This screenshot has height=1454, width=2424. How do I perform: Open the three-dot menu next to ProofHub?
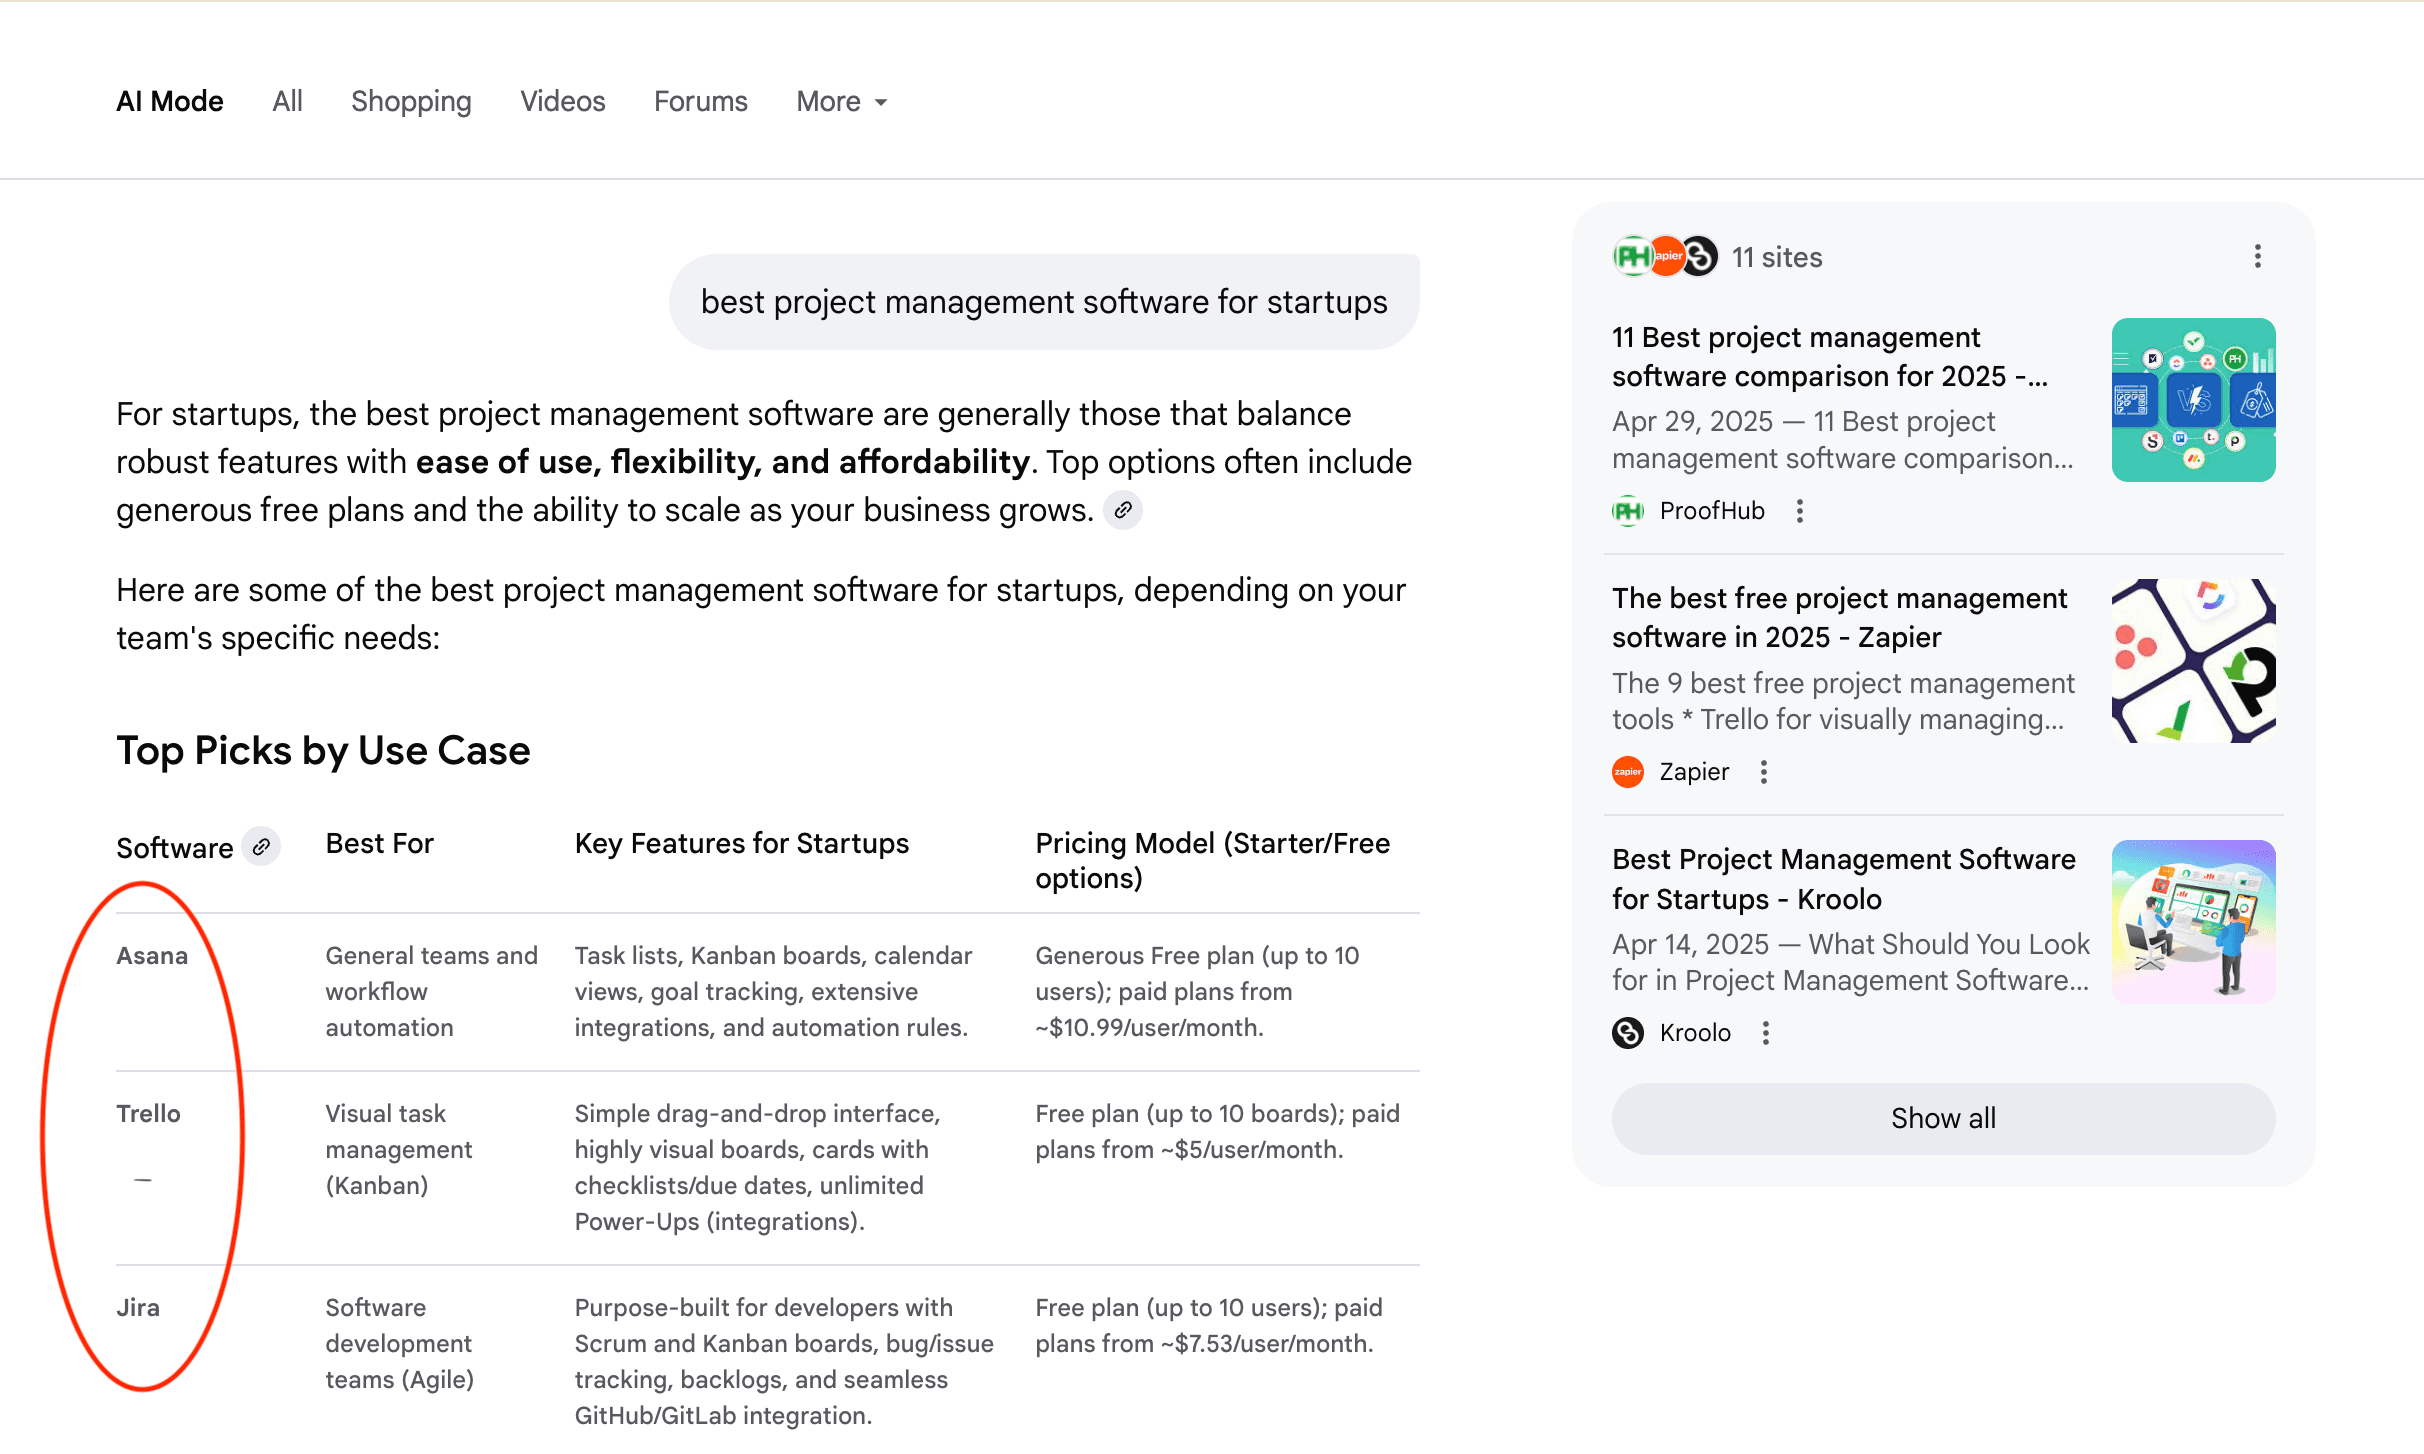[x=1799, y=511]
